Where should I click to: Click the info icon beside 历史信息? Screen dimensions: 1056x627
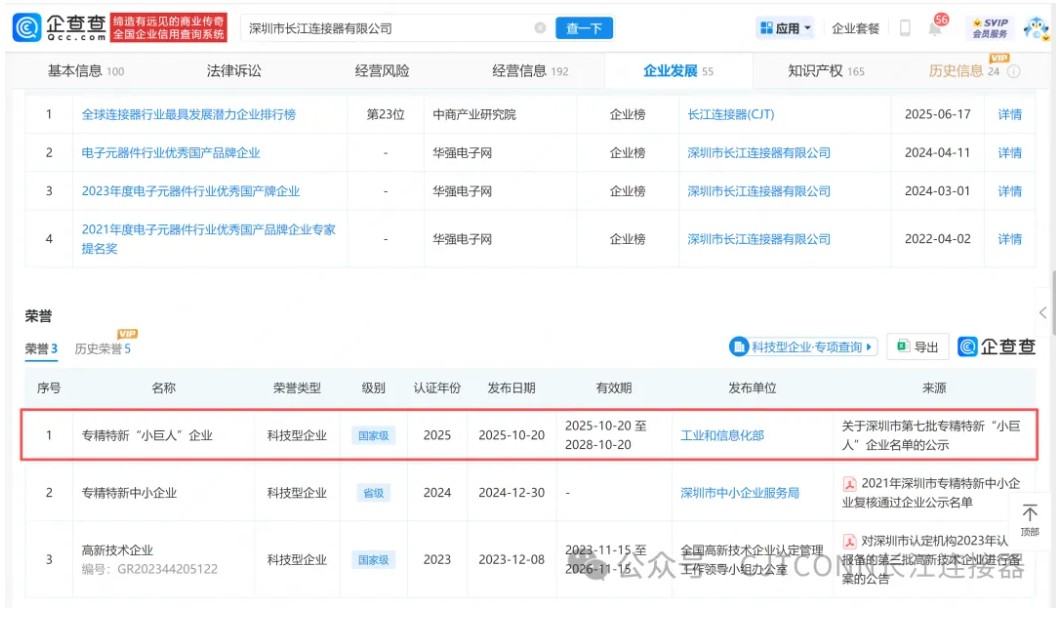pos(1014,71)
